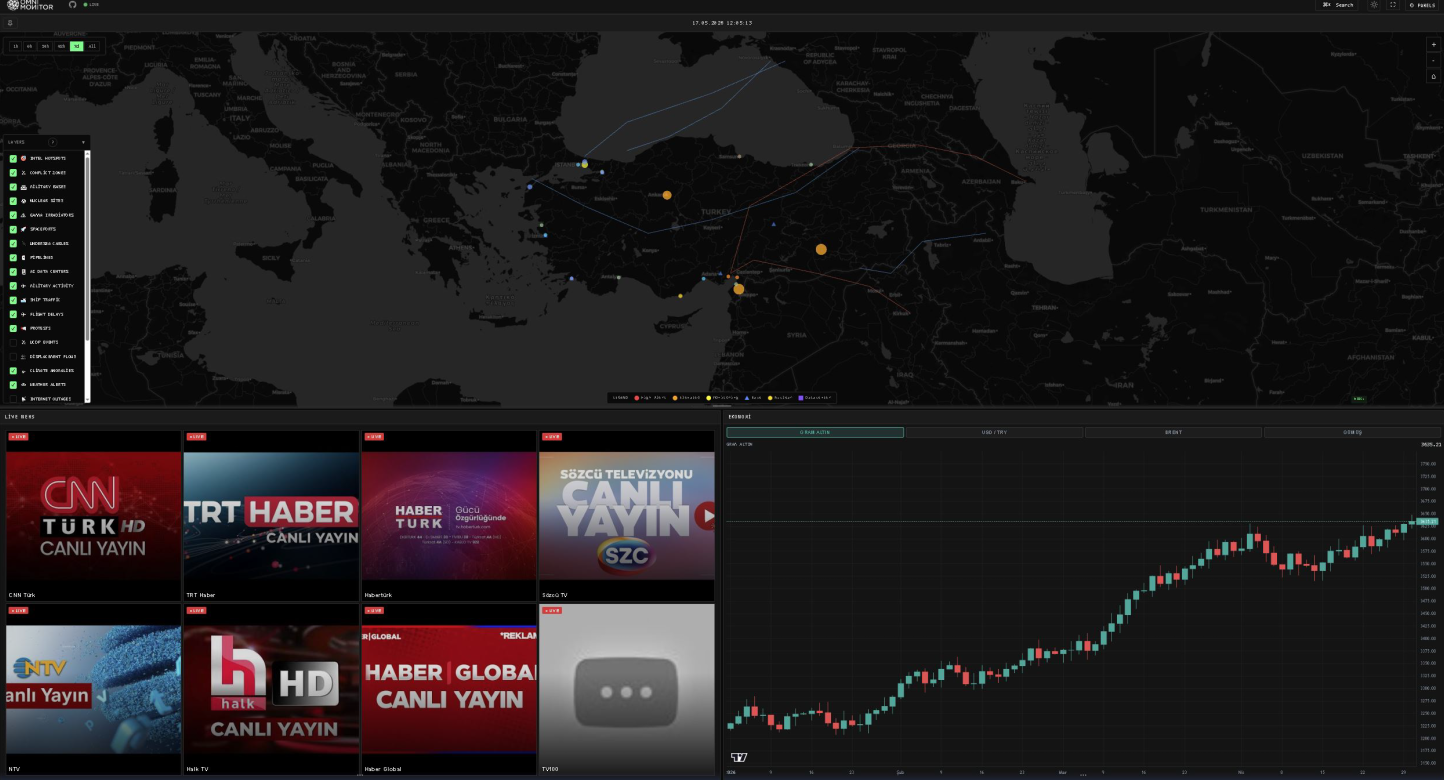Screen dimensions: 1444x780
Task: Uncheck the Conflict Zones layer checkbox
Action: (13, 173)
